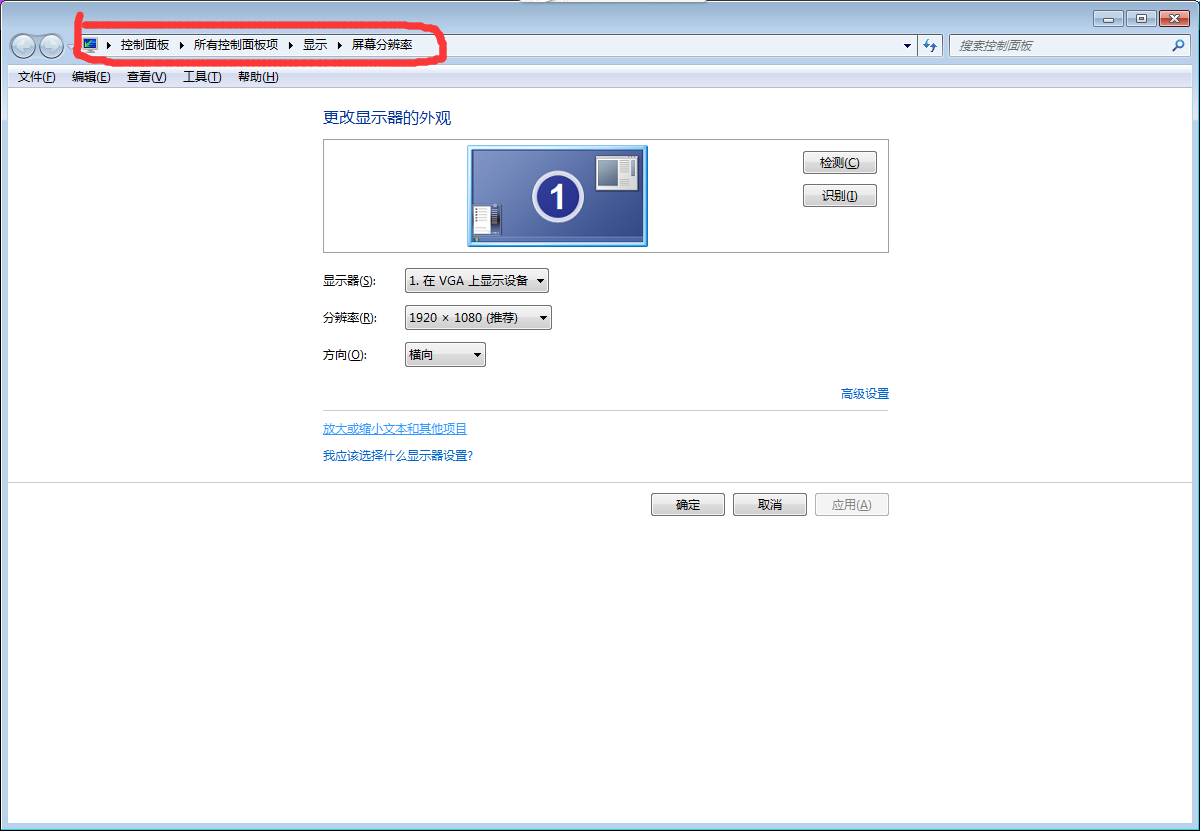Click the monitor preview labeled 1

tap(557, 195)
